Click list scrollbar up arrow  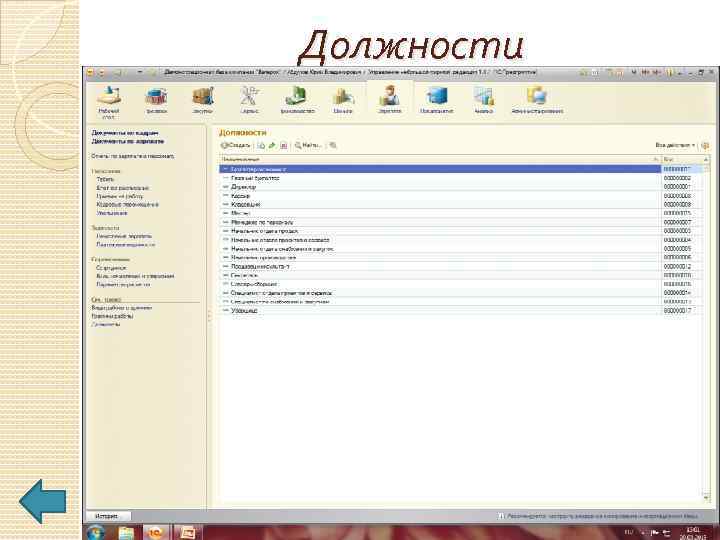[x=706, y=159]
